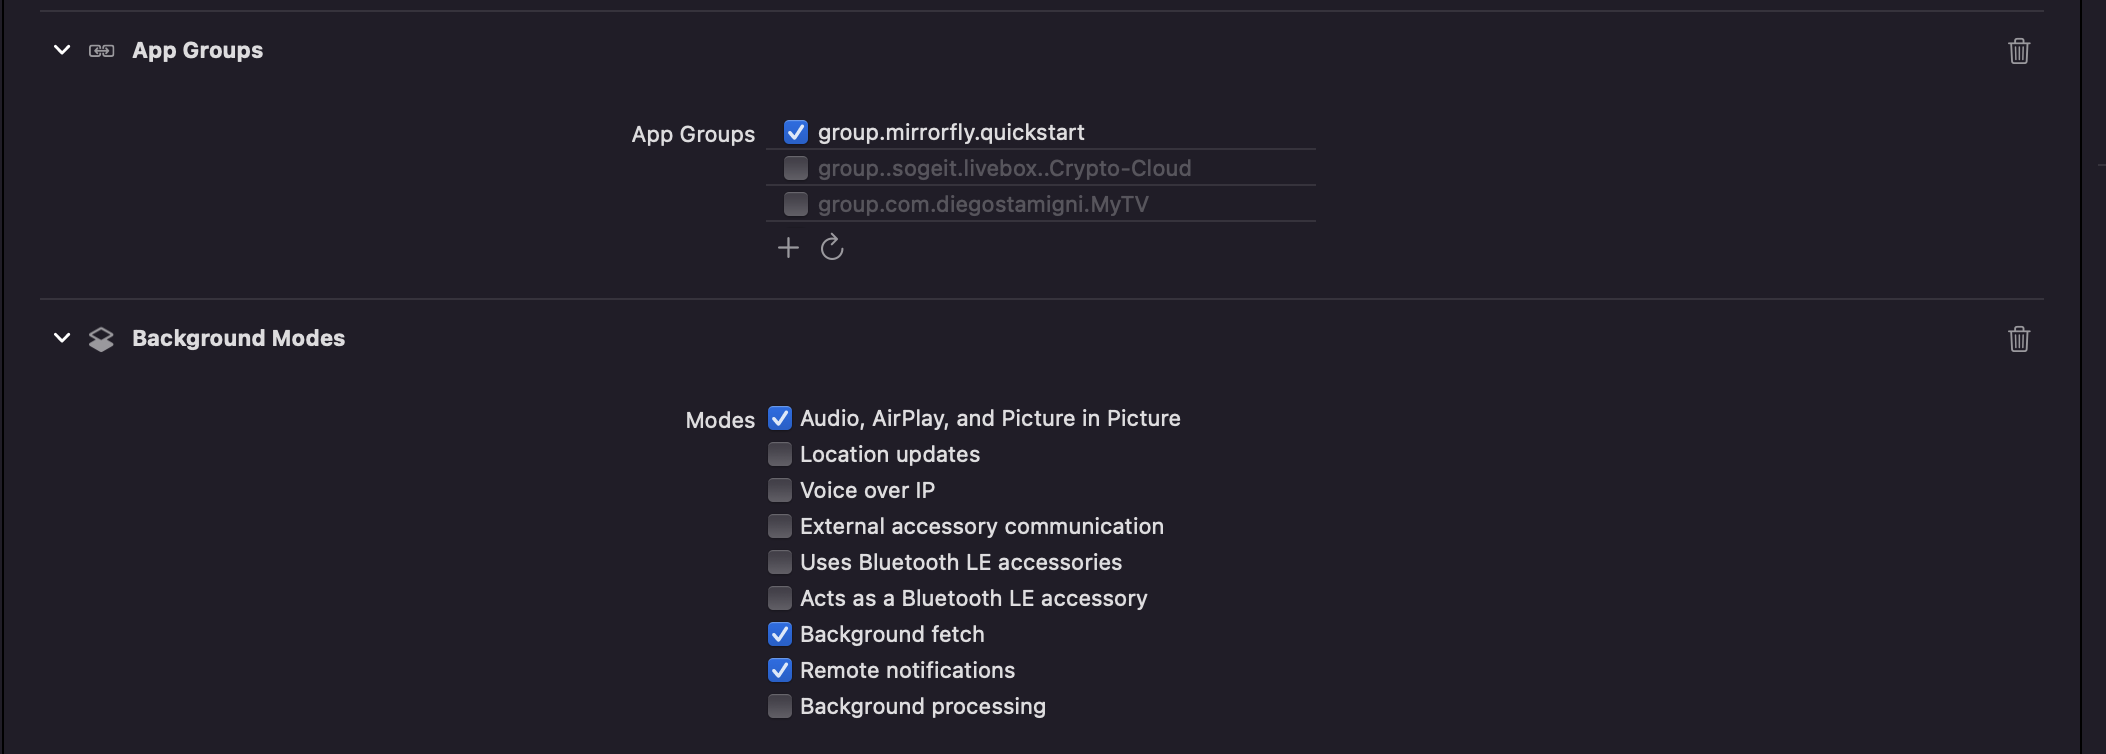2106x754 pixels.
Task: Enable External accessory communication
Action: point(780,526)
